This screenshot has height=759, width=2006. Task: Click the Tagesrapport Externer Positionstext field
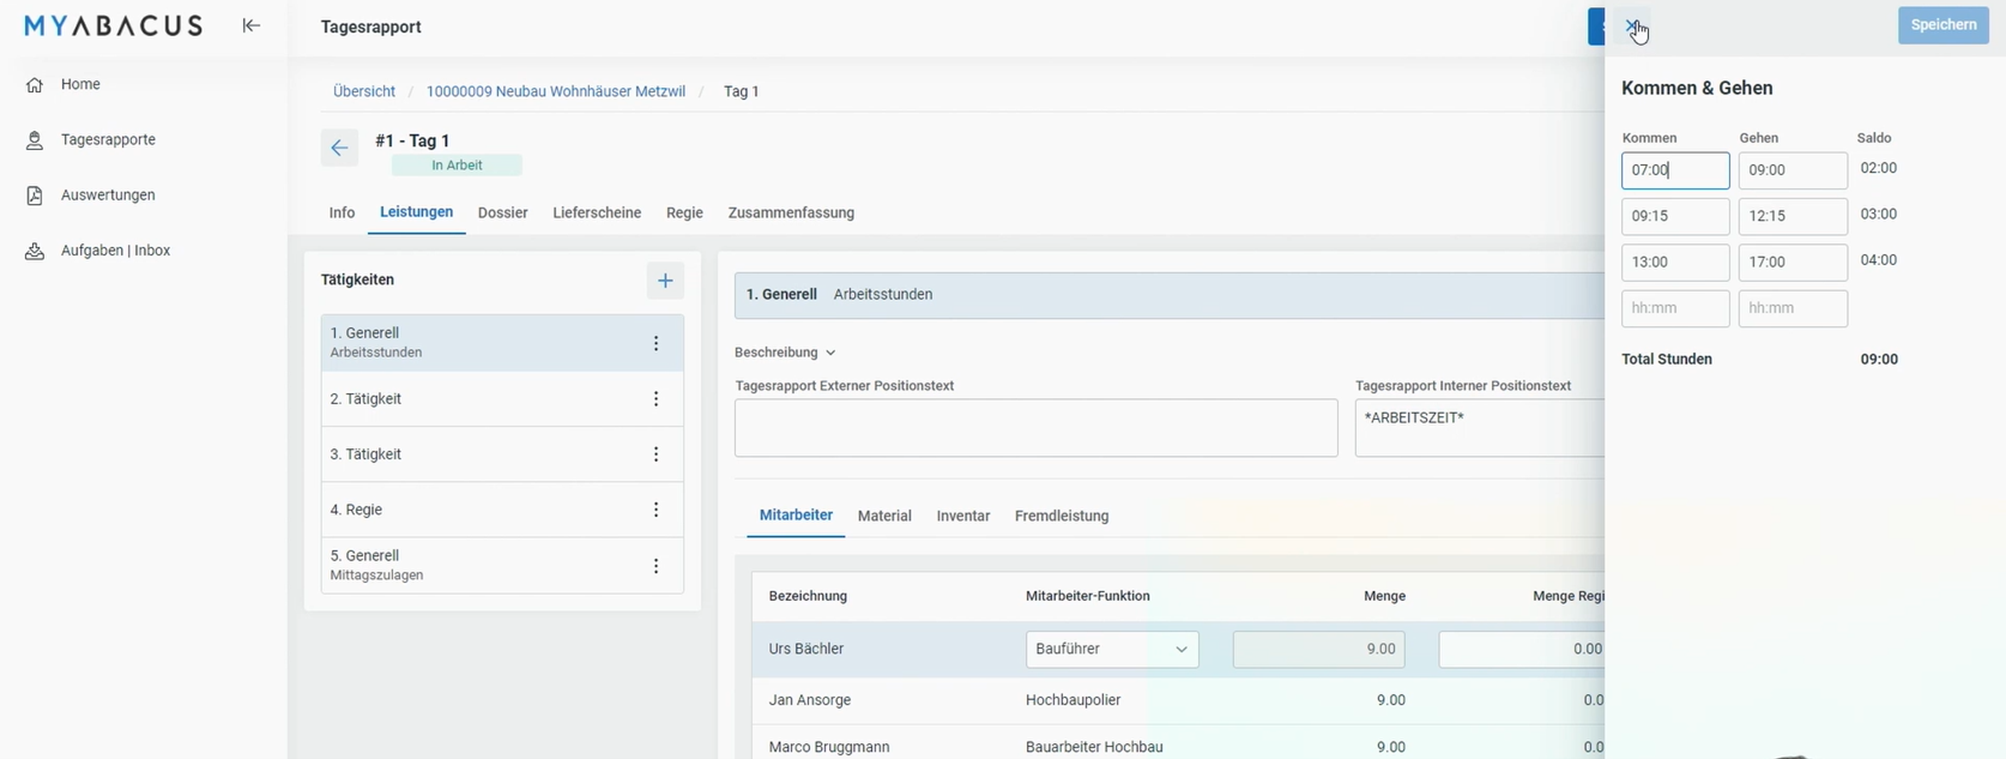1036,428
